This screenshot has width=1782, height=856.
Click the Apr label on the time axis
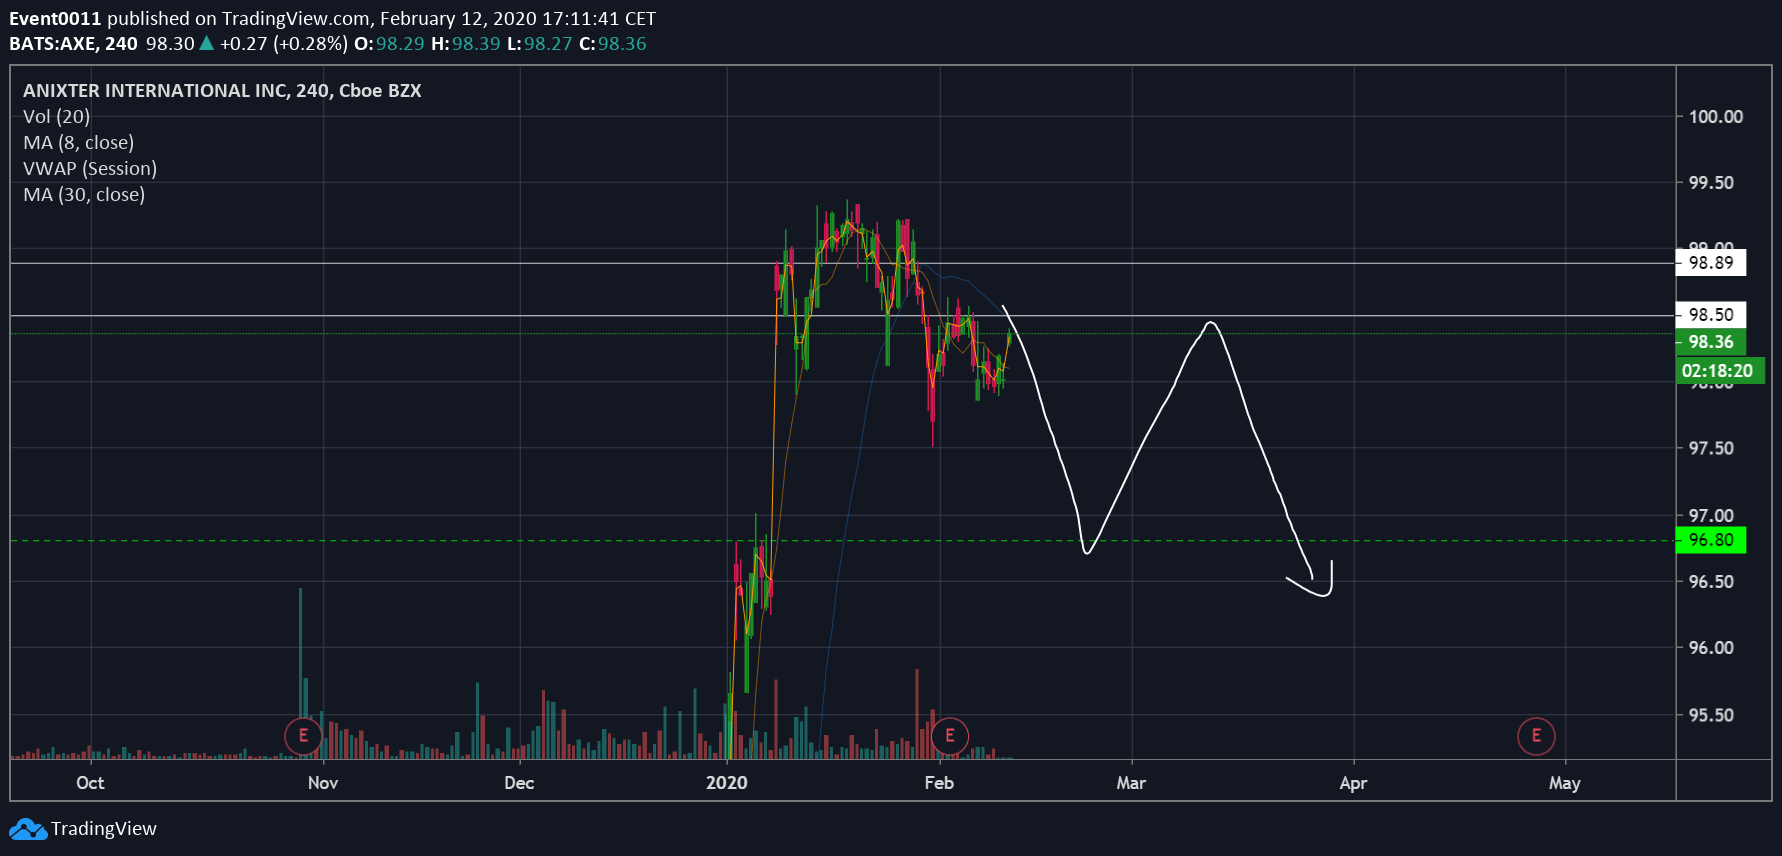[1353, 783]
